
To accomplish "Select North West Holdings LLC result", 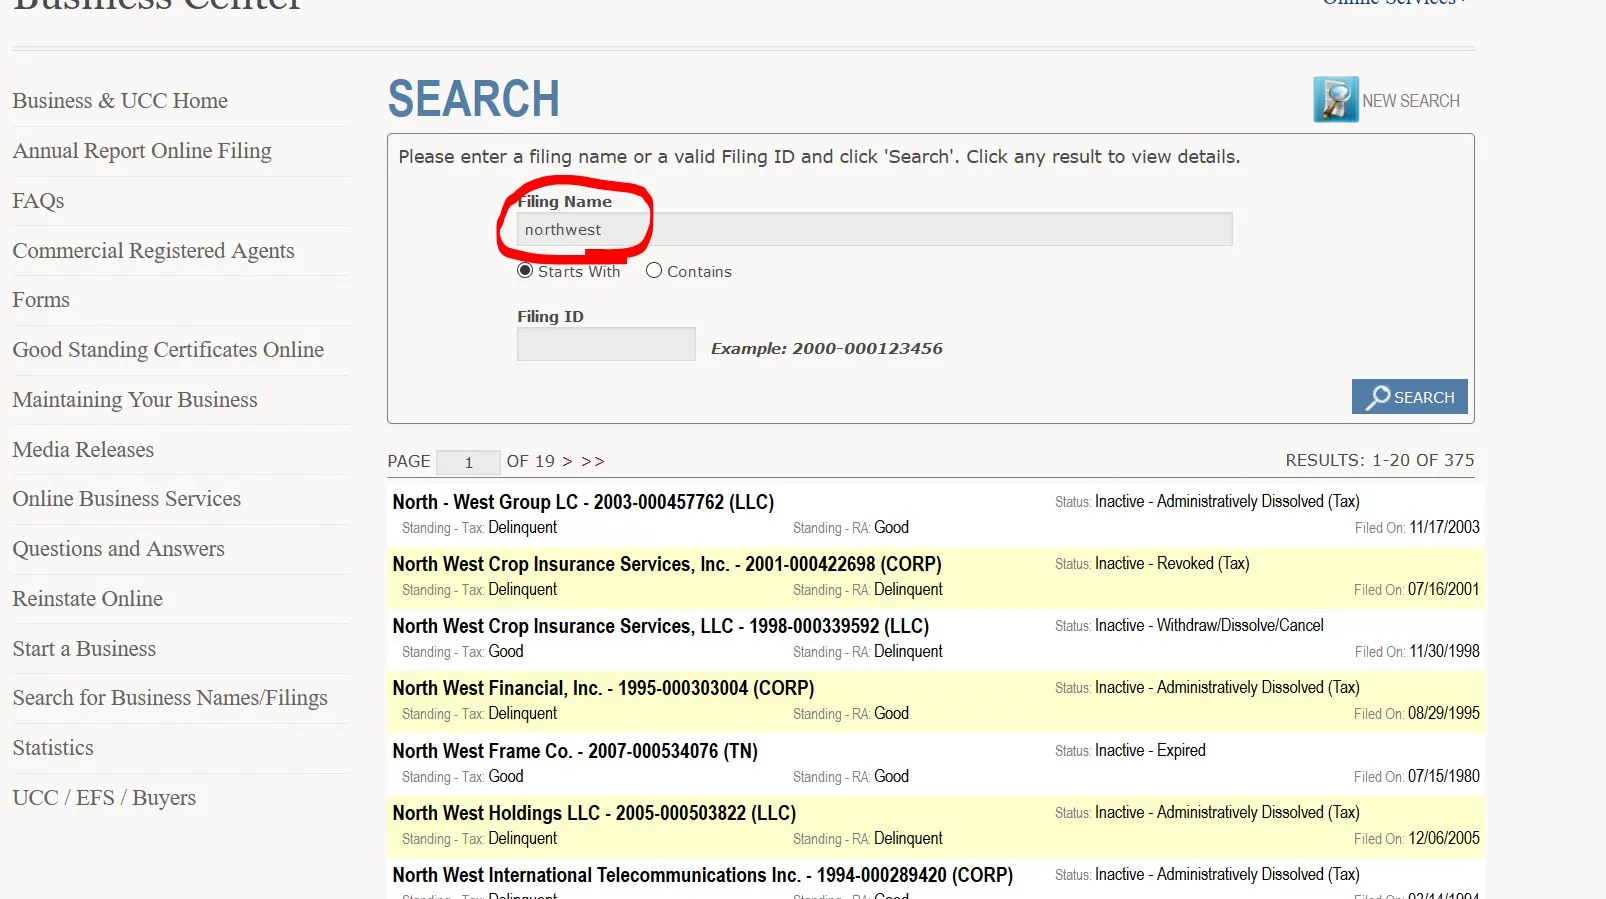I will 594,813.
